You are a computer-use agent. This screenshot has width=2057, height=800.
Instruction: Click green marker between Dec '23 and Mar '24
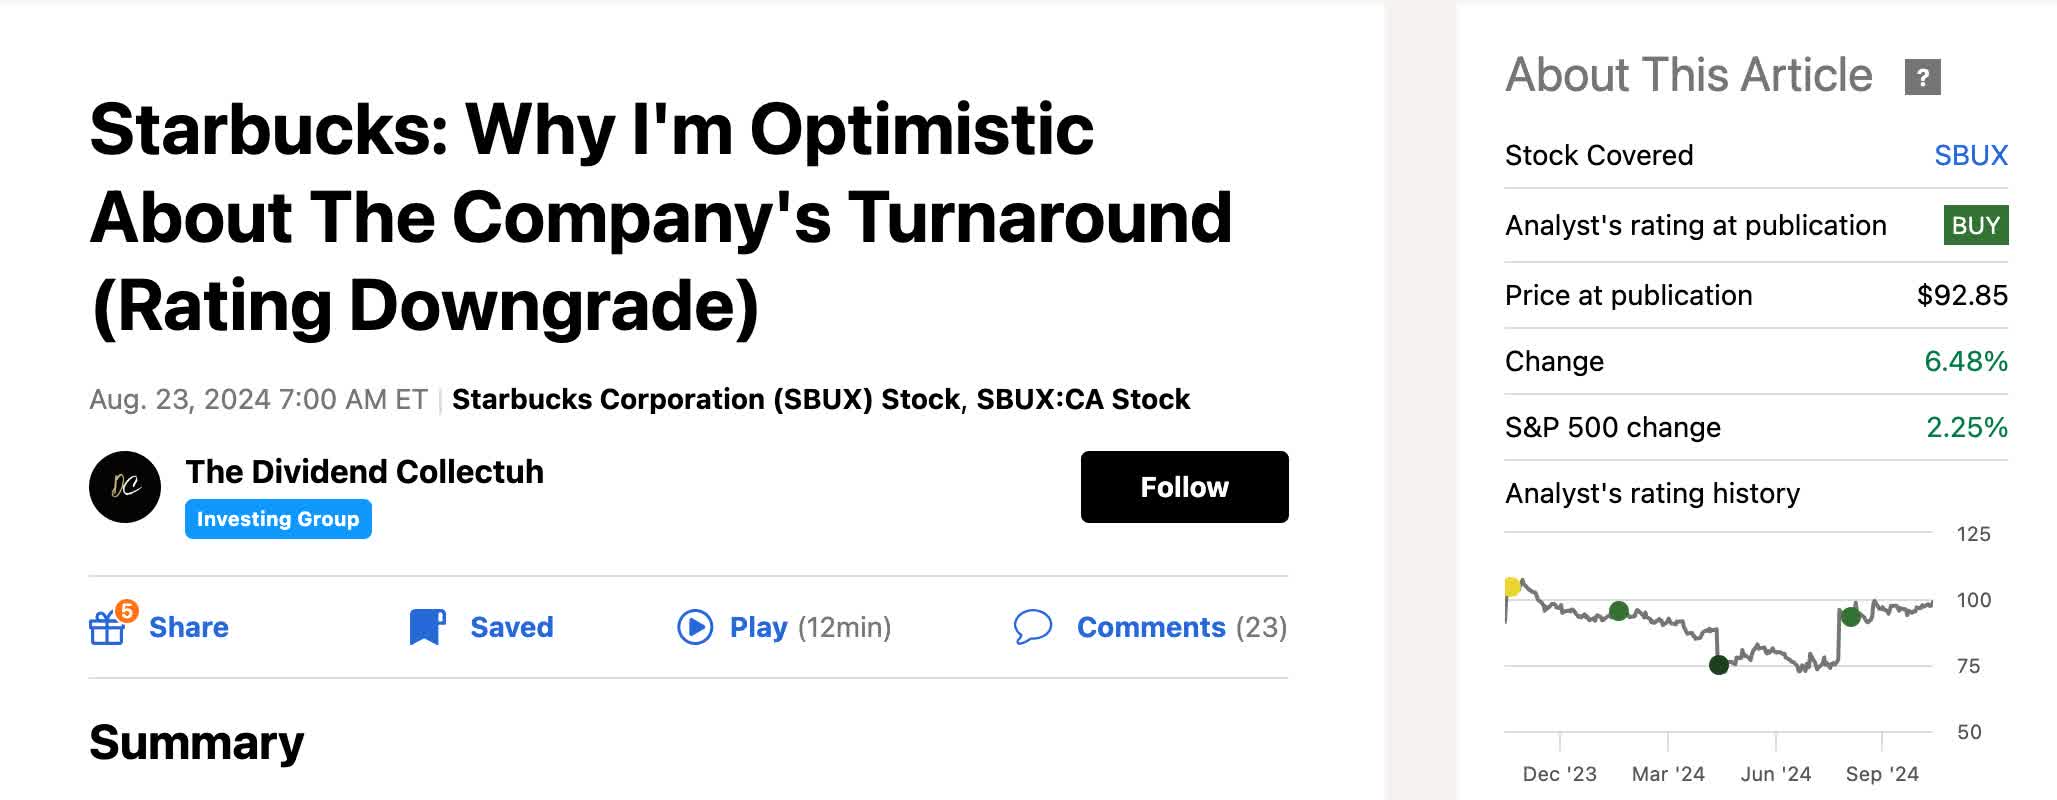coord(1619,611)
